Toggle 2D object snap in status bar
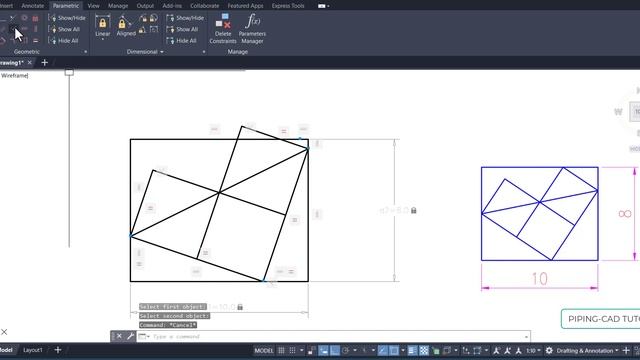Viewport: 640px width, 360px height. pos(394,350)
